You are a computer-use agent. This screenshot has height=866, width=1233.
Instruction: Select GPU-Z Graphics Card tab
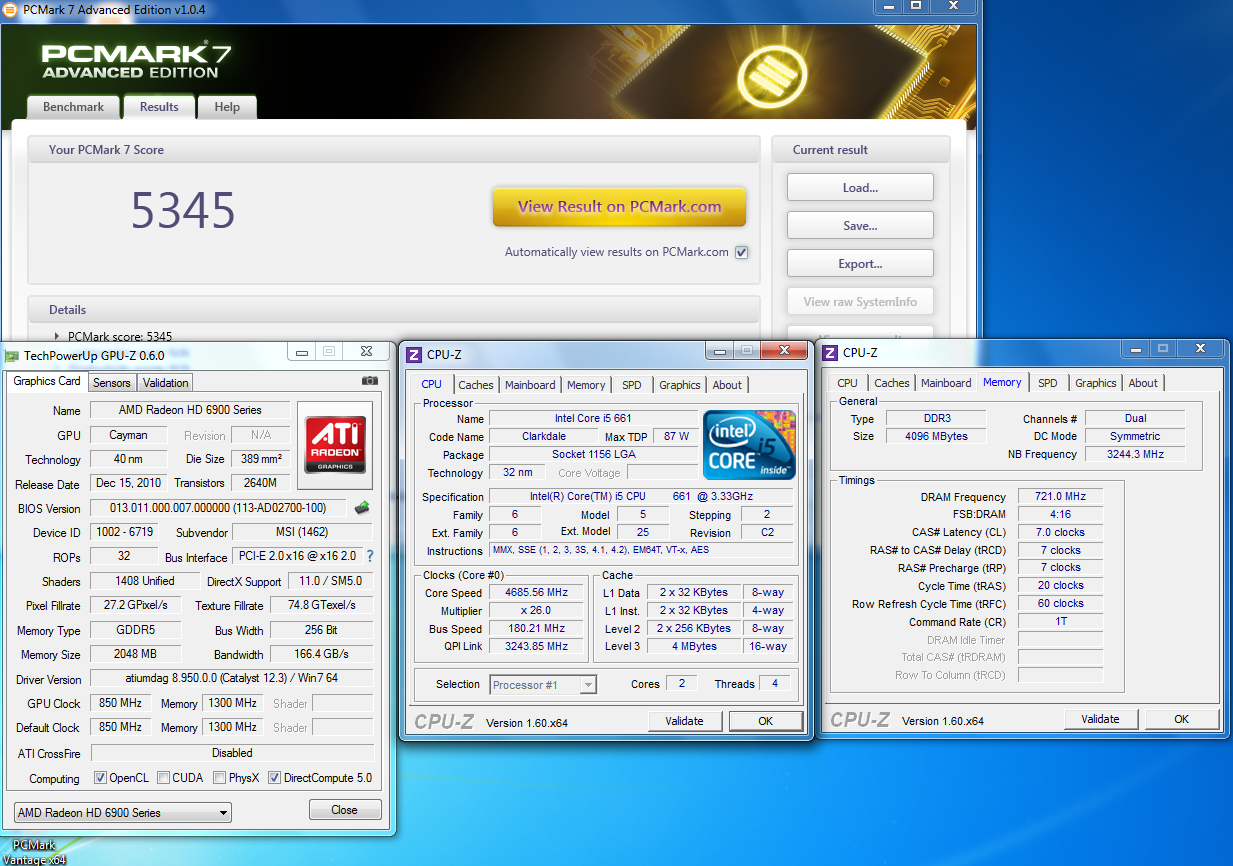(x=47, y=381)
